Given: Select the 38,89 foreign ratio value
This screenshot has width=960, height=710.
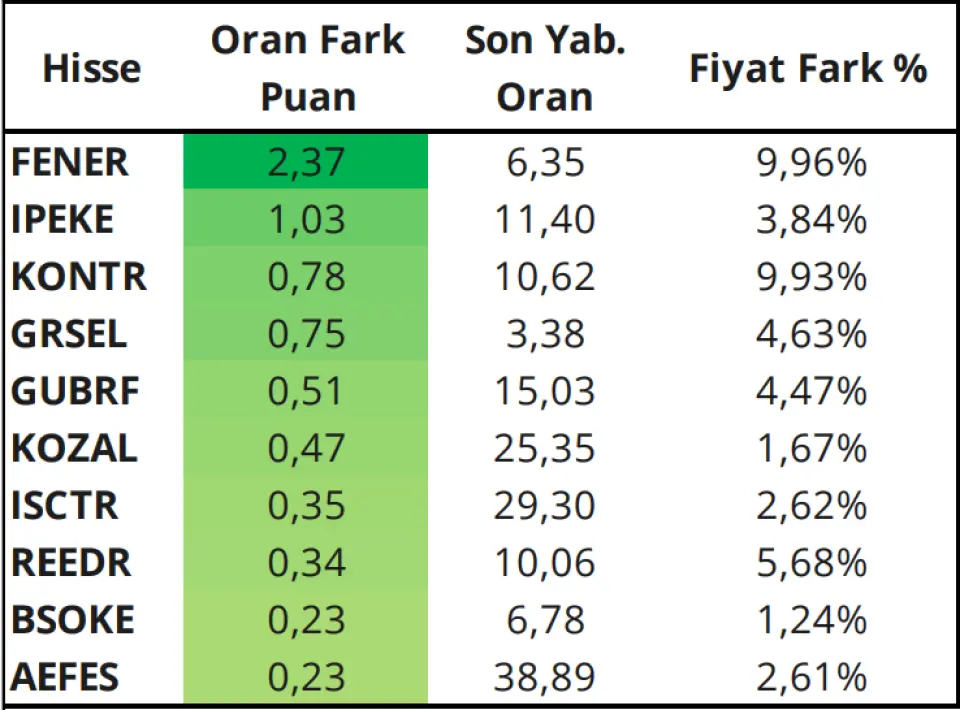Looking at the screenshot, I should click(544, 678).
